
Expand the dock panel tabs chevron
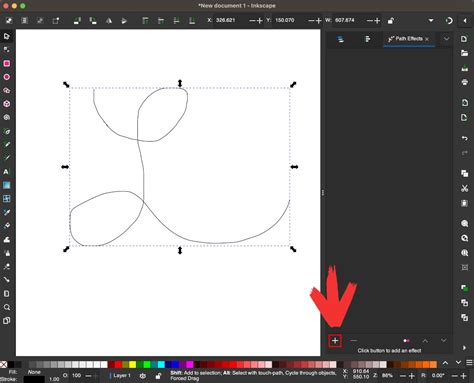tap(446, 39)
